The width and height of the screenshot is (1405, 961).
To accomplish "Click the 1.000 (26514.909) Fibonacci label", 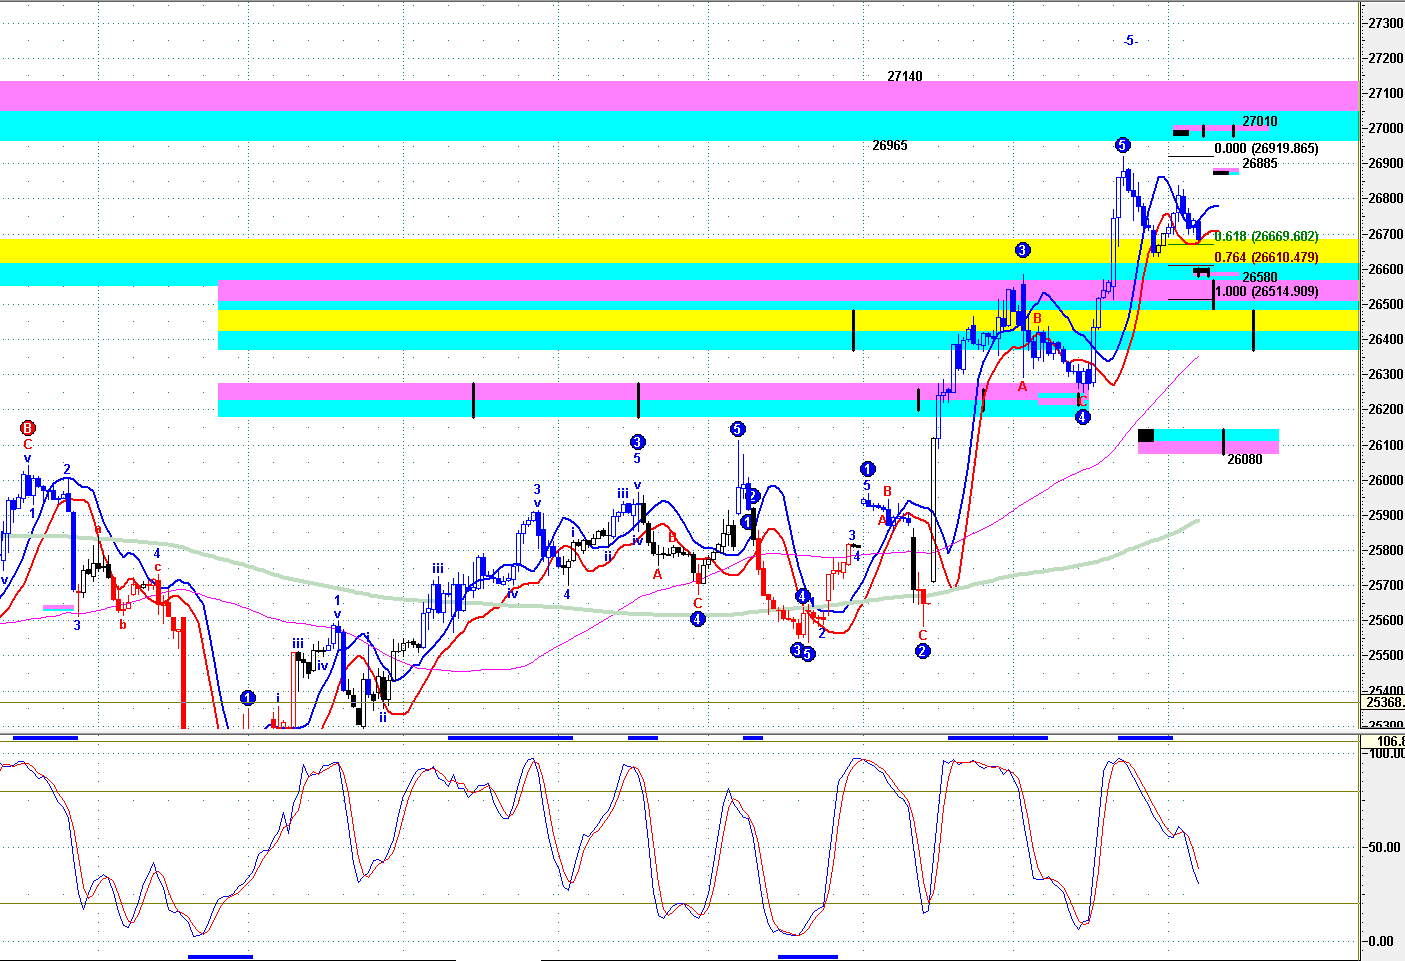I will [x=1266, y=292].
